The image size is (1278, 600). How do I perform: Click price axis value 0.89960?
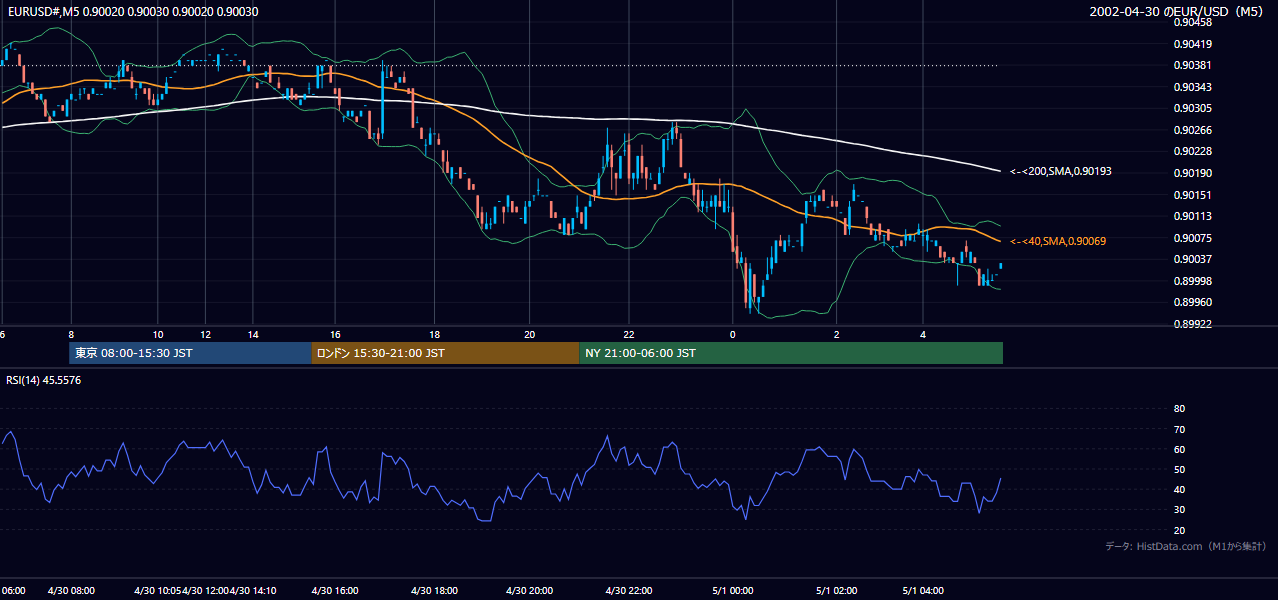(x=1192, y=302)
